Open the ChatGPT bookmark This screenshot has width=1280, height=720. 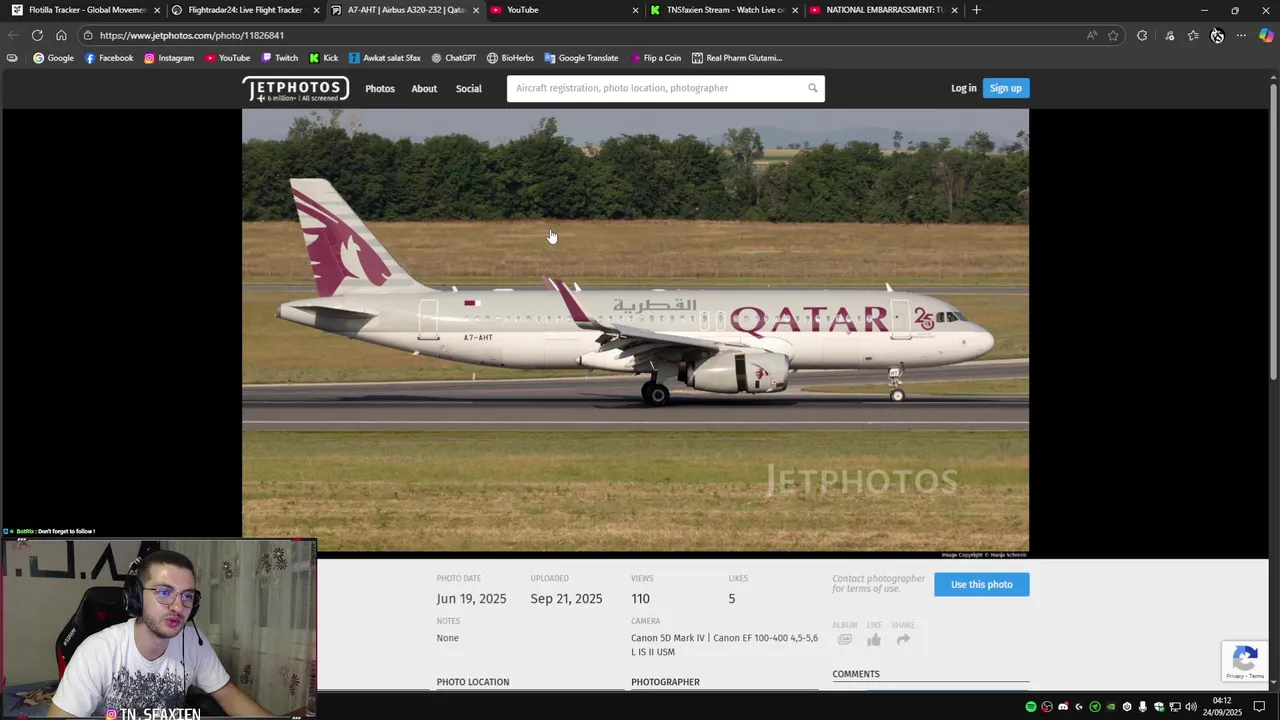[453, 58]
